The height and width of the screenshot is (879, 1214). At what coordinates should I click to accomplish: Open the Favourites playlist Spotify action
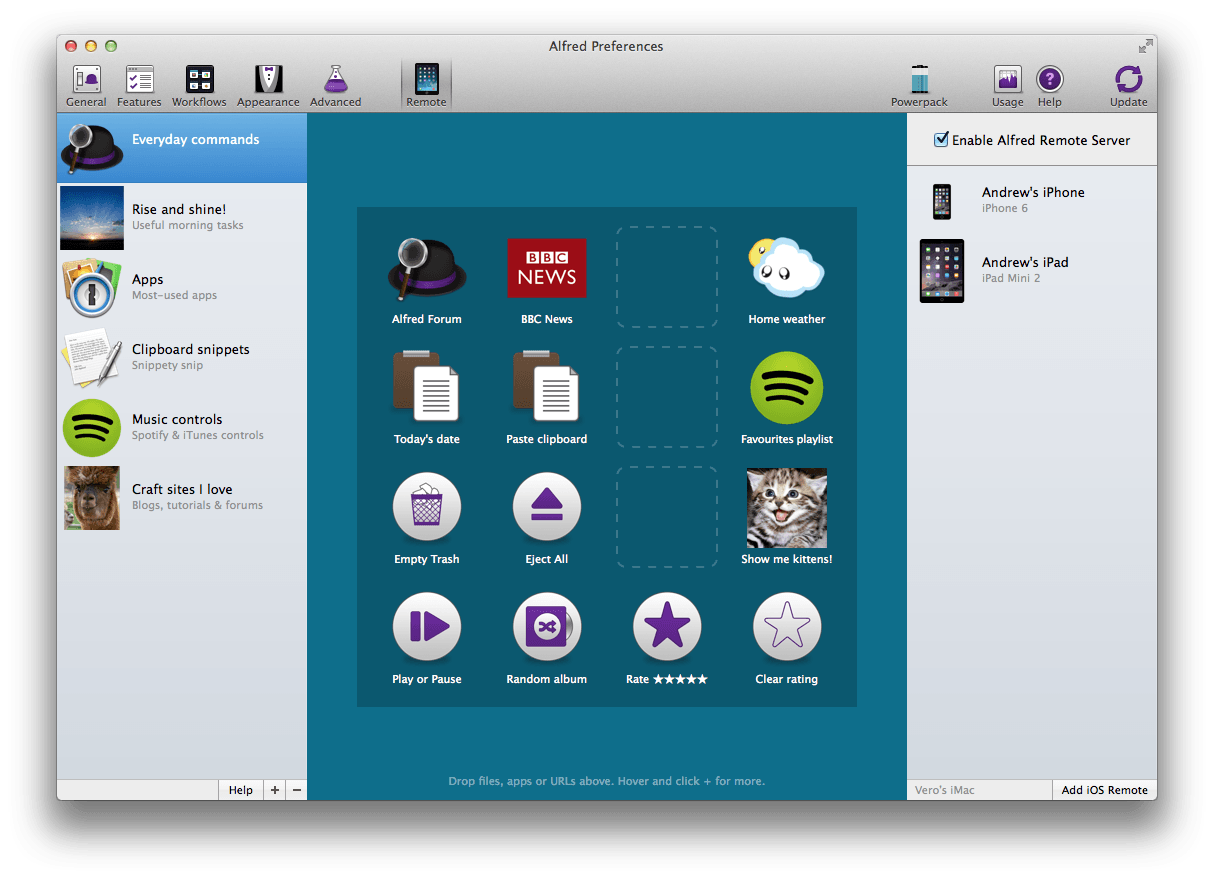(x=787, y=388)
